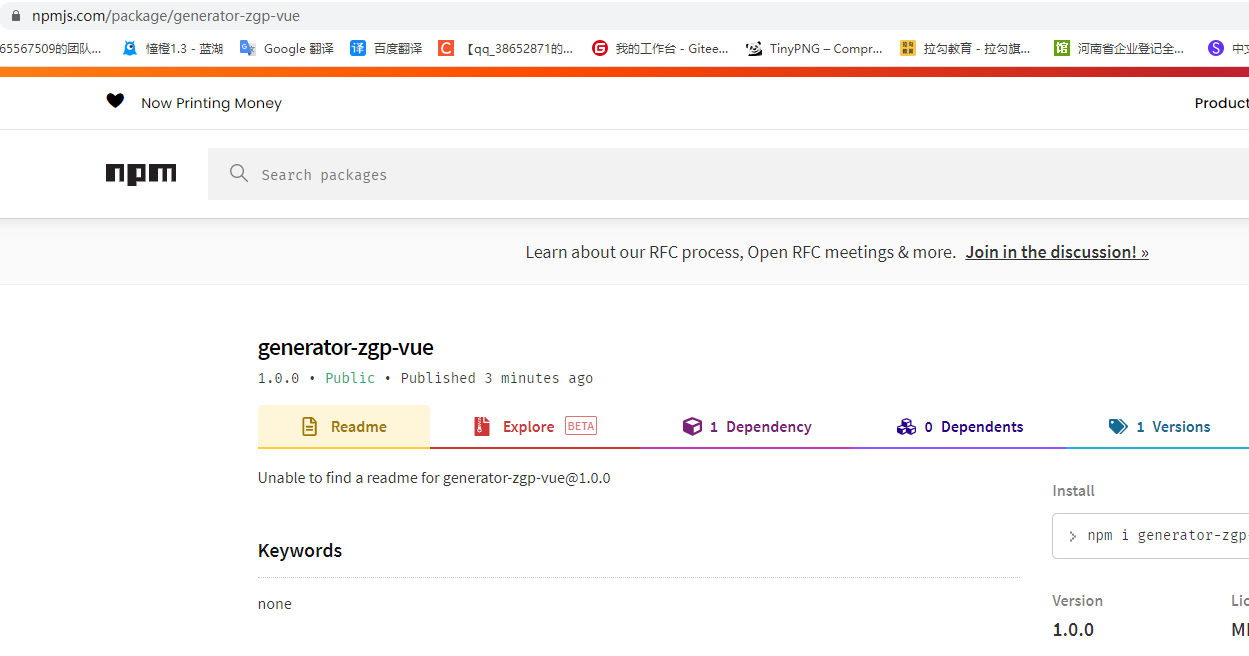Click the Unable to find a readme message
The image size is (1249, 656).
434,478
